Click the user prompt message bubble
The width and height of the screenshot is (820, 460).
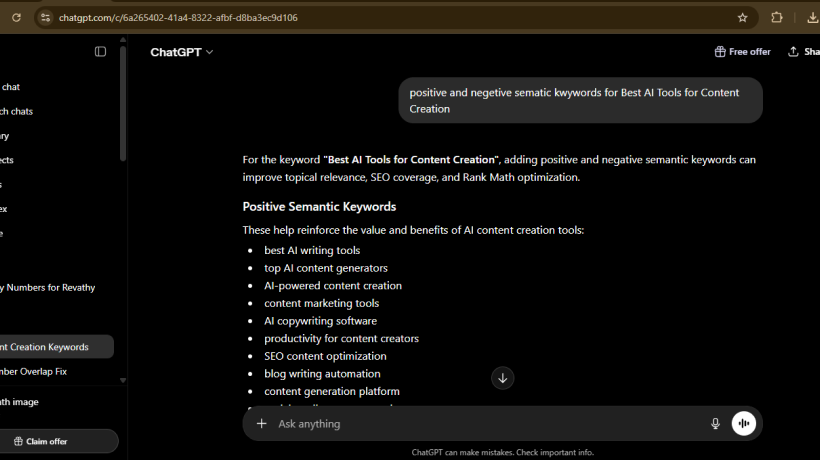pyautogui.click(x=580, y=100)
